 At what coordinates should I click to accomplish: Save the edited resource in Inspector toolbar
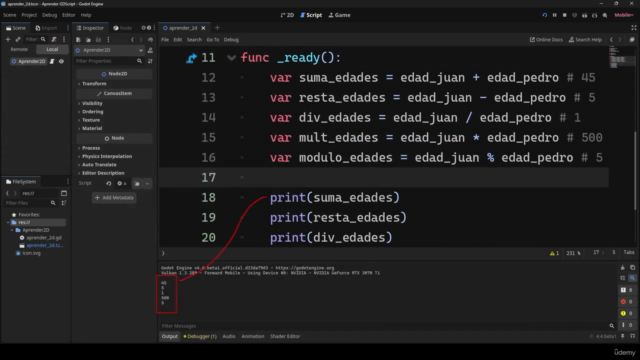(x=98, y=40)
